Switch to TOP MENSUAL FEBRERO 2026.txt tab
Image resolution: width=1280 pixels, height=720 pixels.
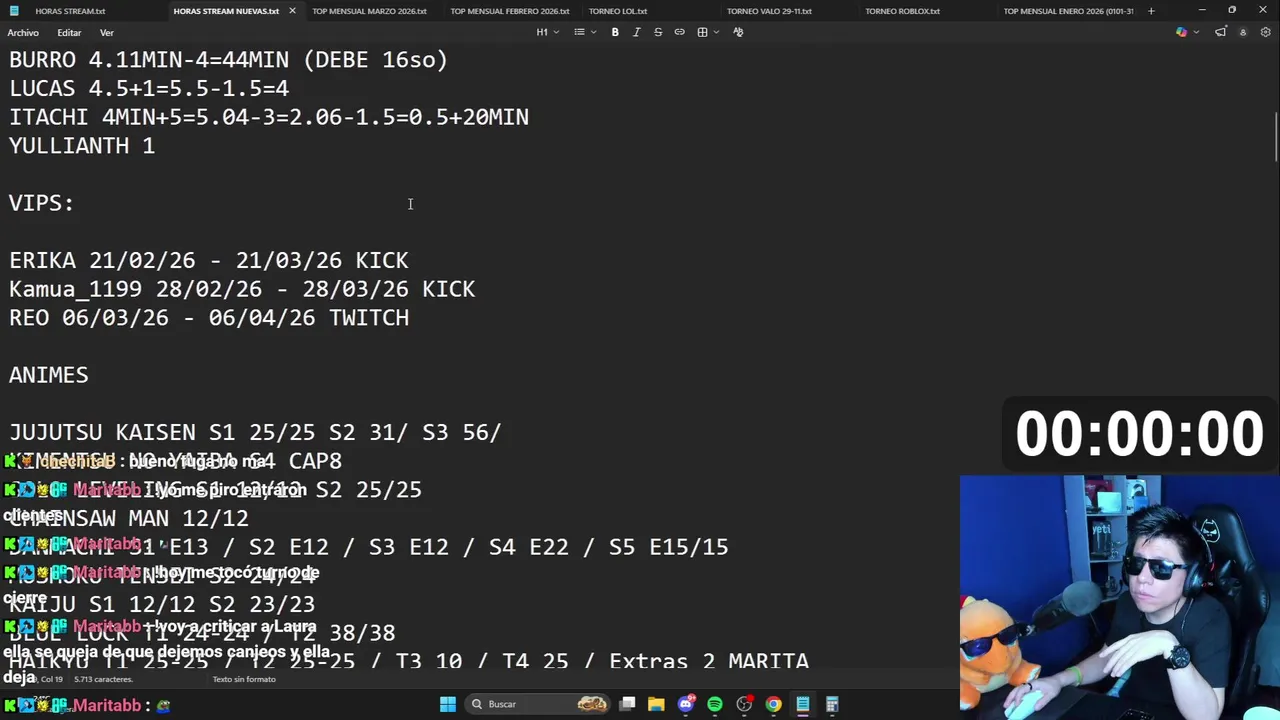click(510, 11)
